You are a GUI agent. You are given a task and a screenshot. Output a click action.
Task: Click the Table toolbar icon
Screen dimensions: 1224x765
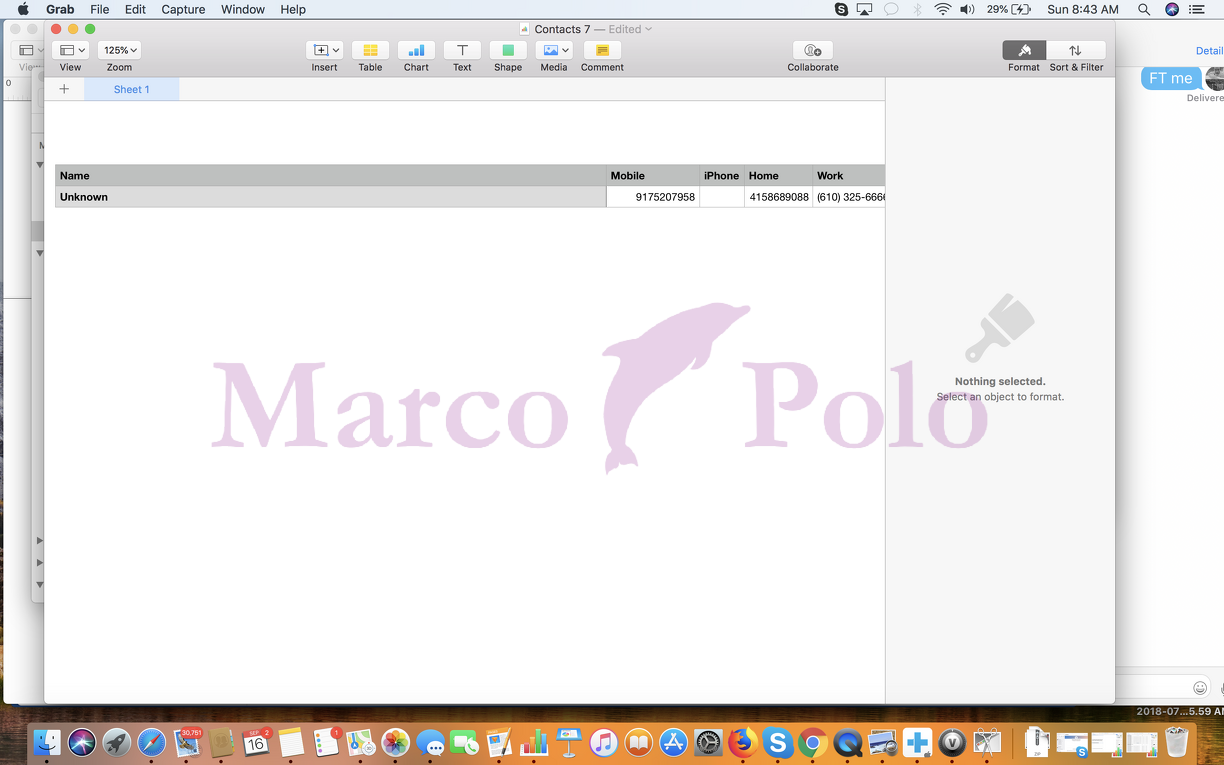pyautogui.click(x=370, y=50)
